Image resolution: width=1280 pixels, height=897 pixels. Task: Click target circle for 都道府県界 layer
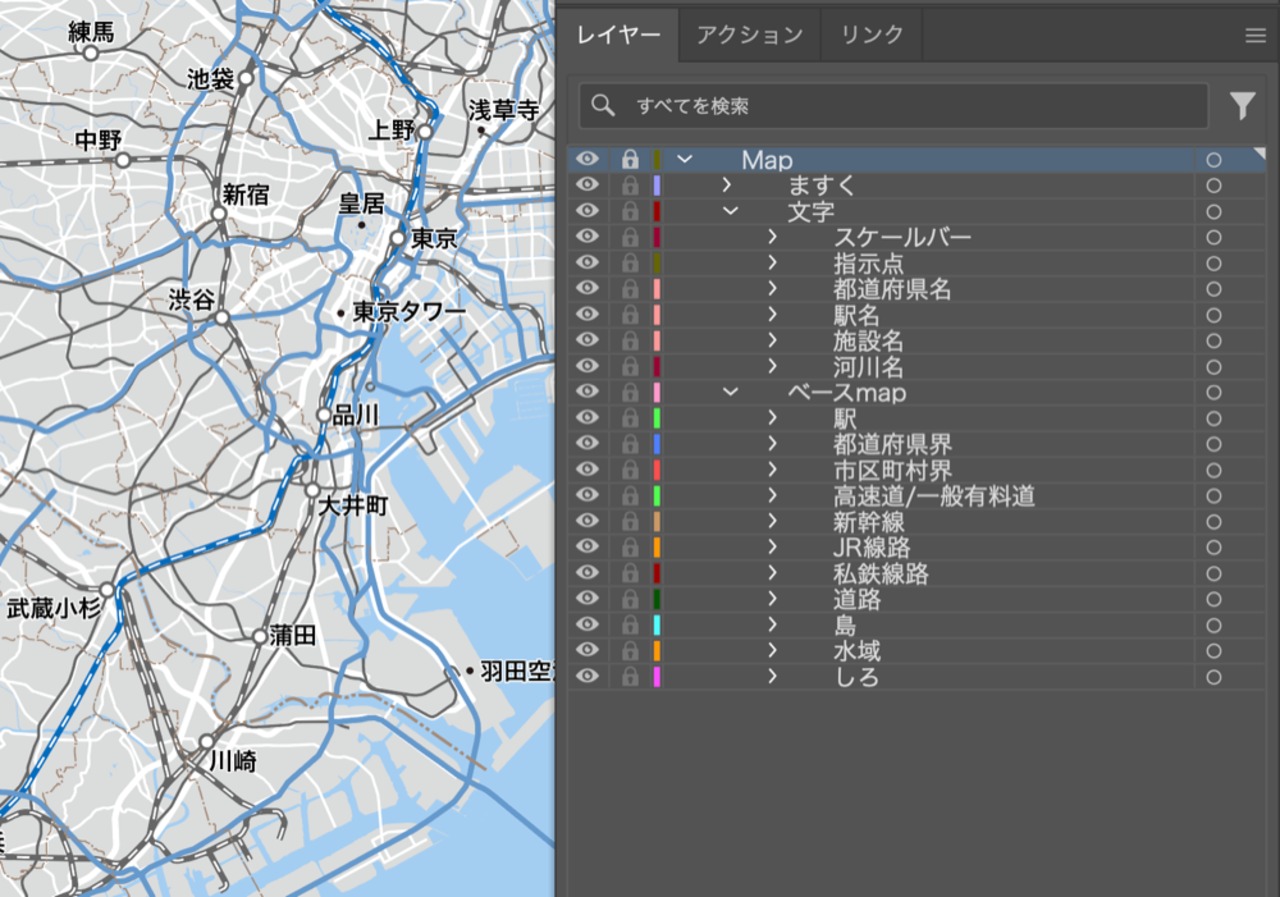click(1214, 444)
